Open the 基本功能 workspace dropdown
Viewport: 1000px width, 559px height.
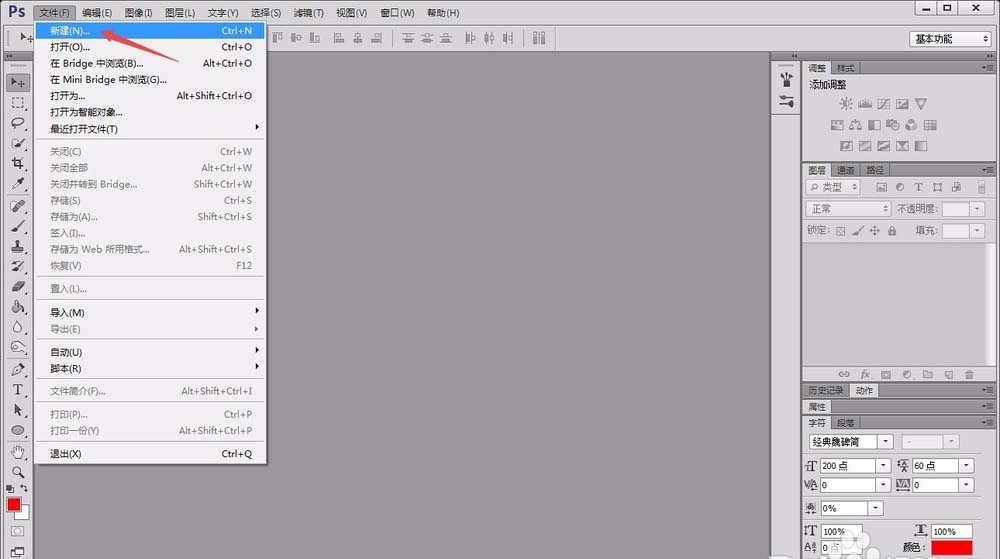(x=950, y=39)
